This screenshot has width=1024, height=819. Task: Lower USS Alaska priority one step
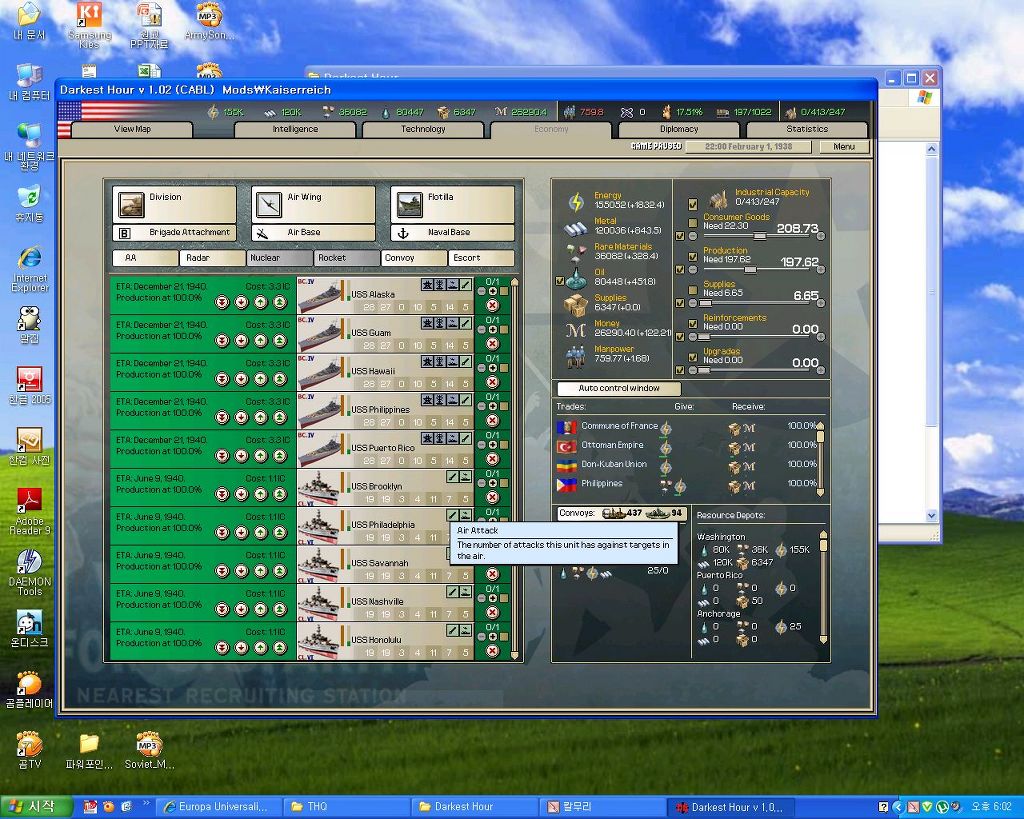pyautogui.click(x=242, y=302)
